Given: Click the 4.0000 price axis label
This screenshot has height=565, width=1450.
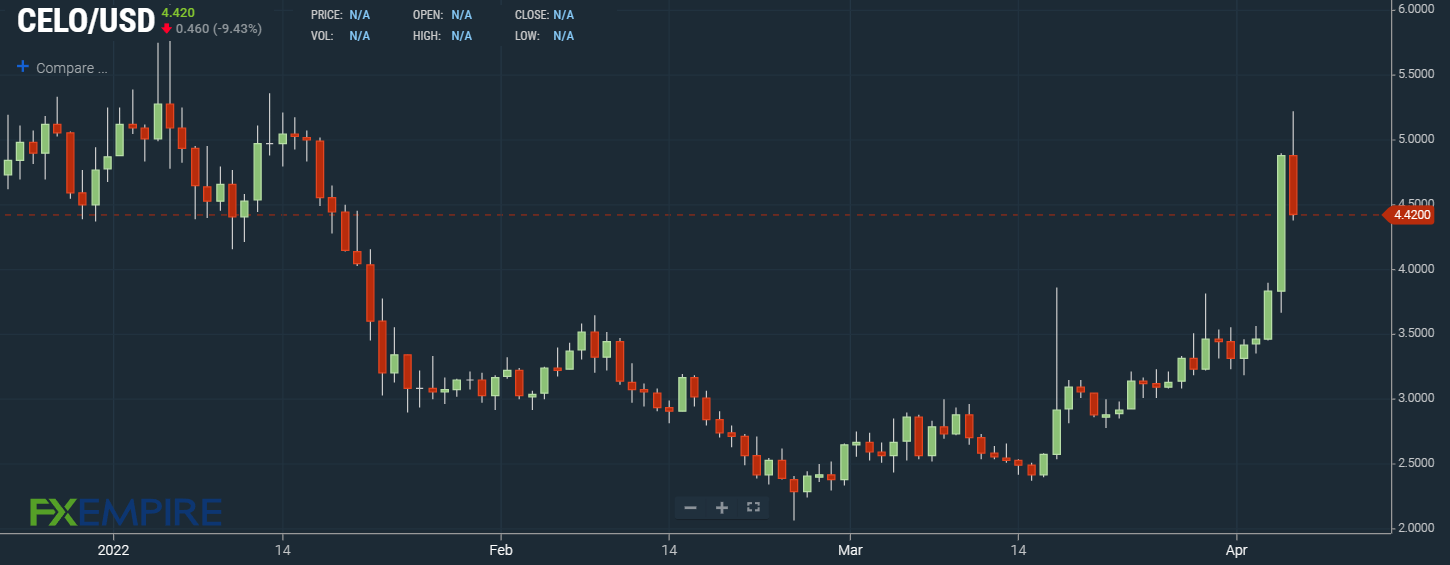Looking at the screenshot, I should (1416, 269).
